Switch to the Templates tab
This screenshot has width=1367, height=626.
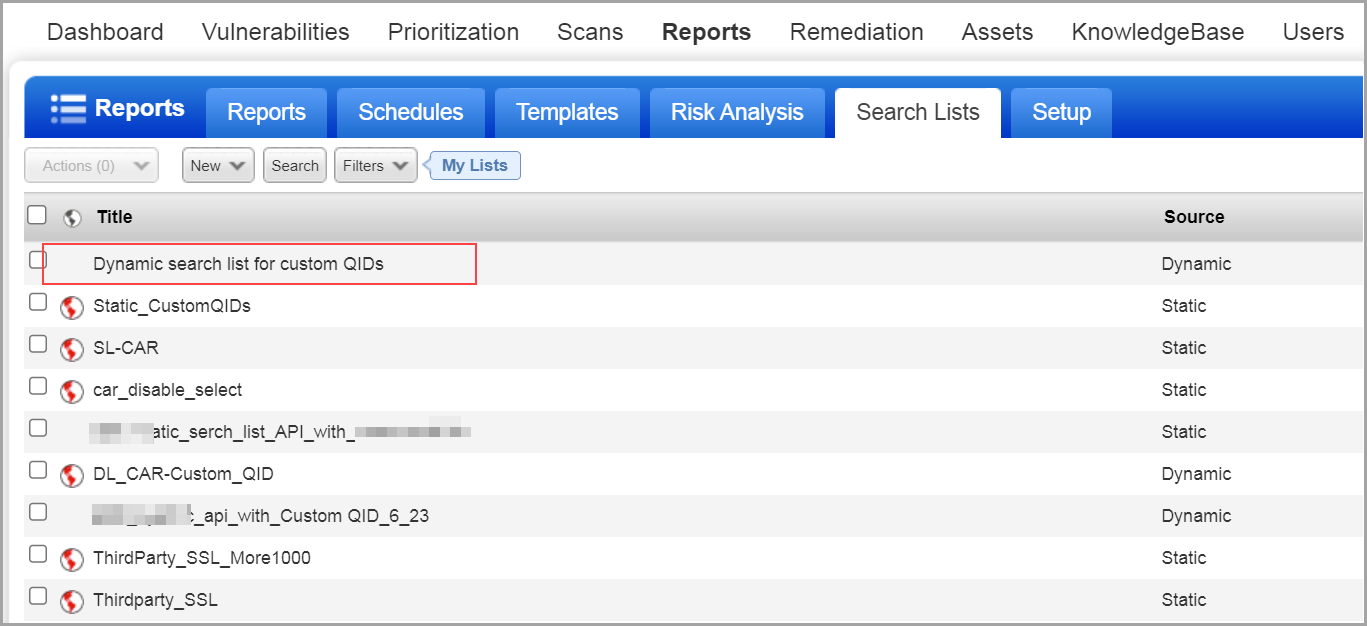point(567,112)
